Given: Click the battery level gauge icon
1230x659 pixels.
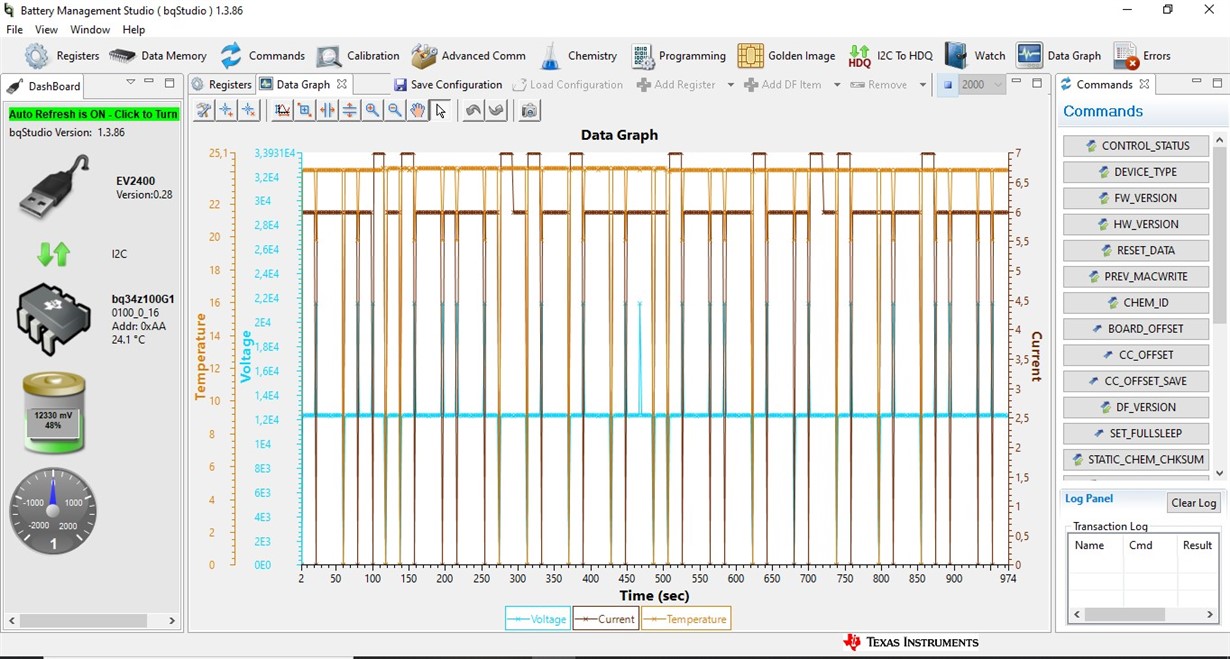Looking at the screenshot, I should 54,413.
